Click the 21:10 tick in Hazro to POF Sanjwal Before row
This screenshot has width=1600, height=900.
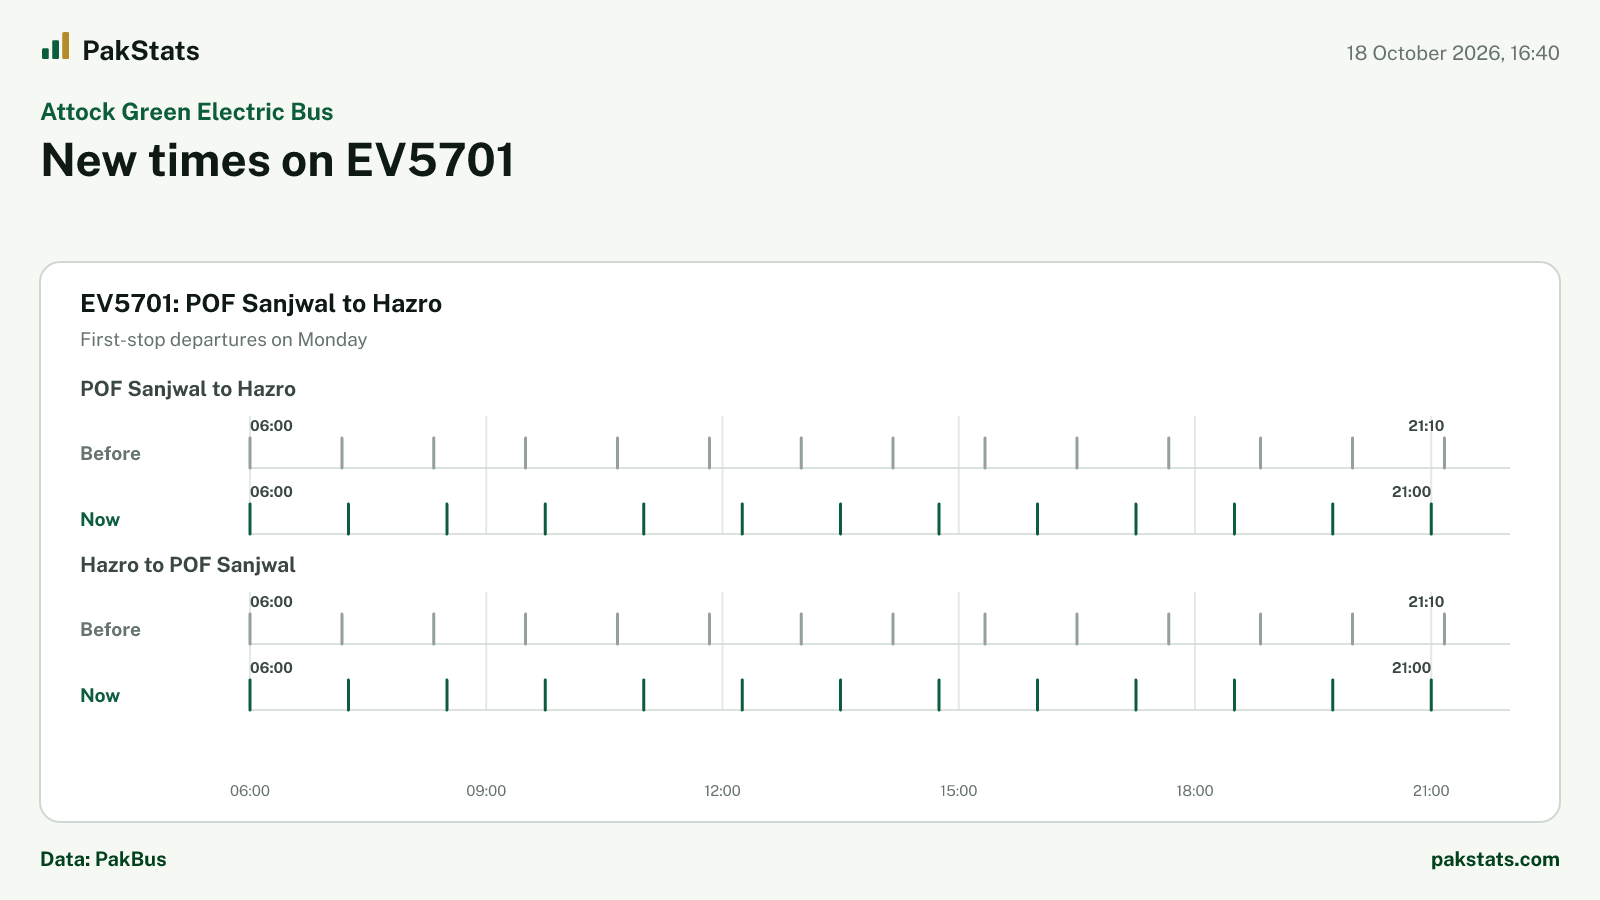pos(1444,629)
